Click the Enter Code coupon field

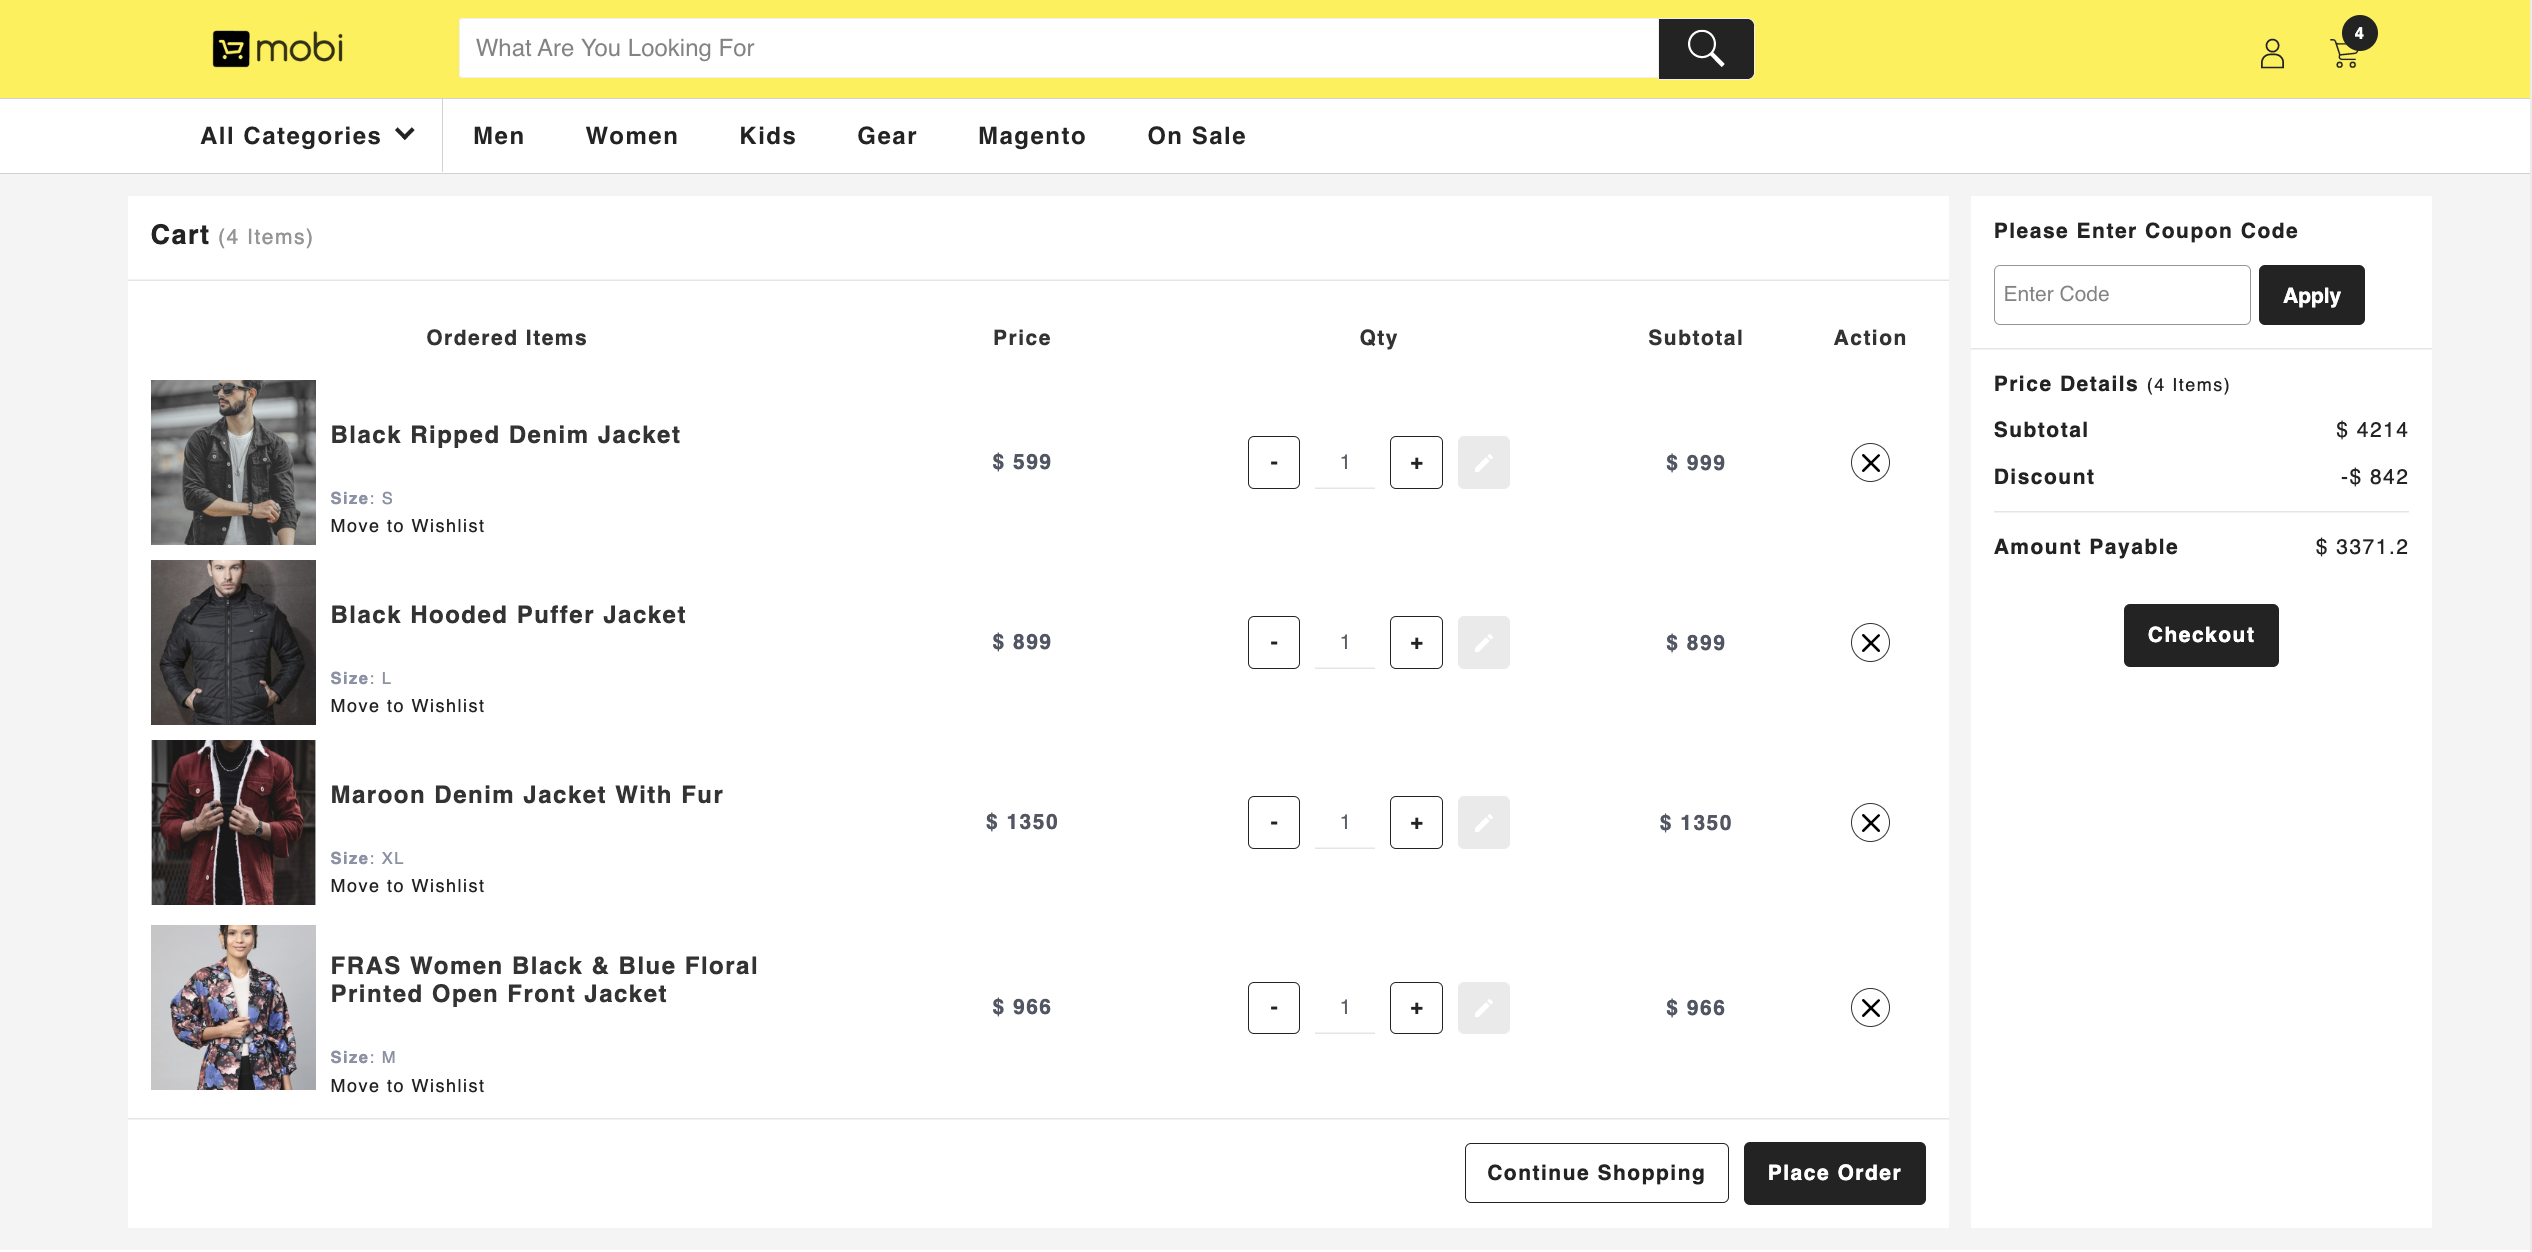click(2121, 294)
